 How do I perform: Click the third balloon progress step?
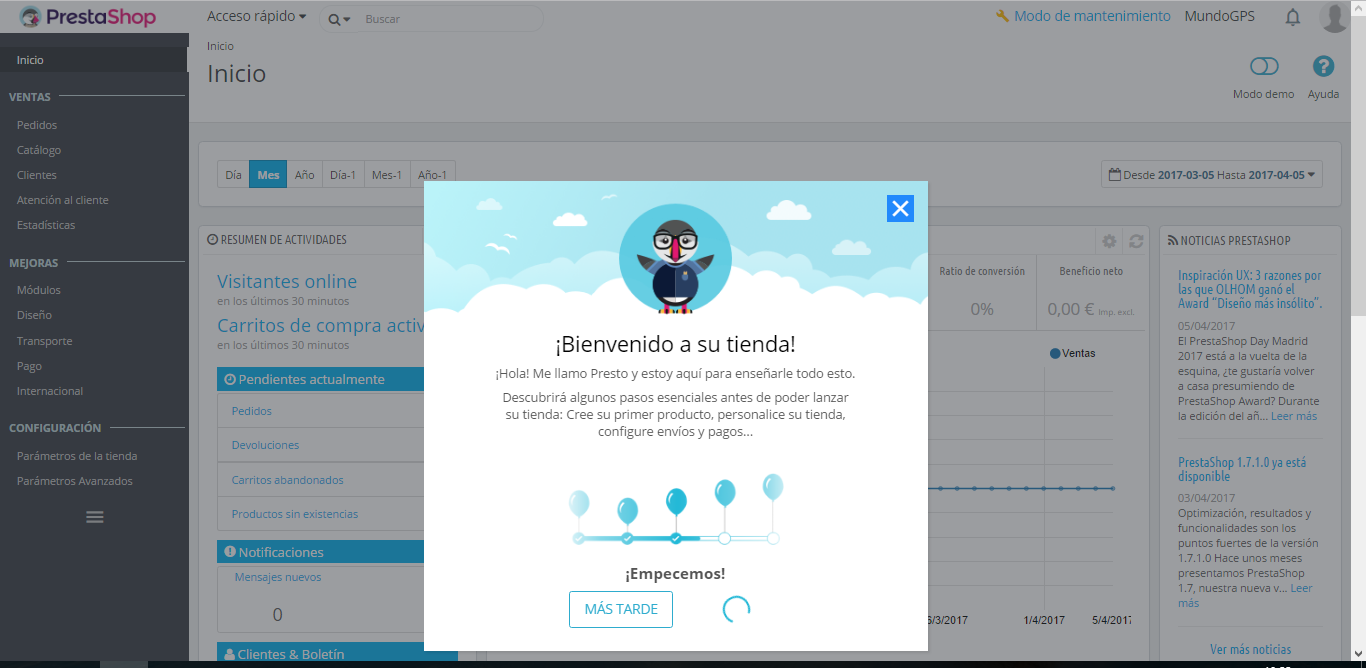click(x=676, y=538)
